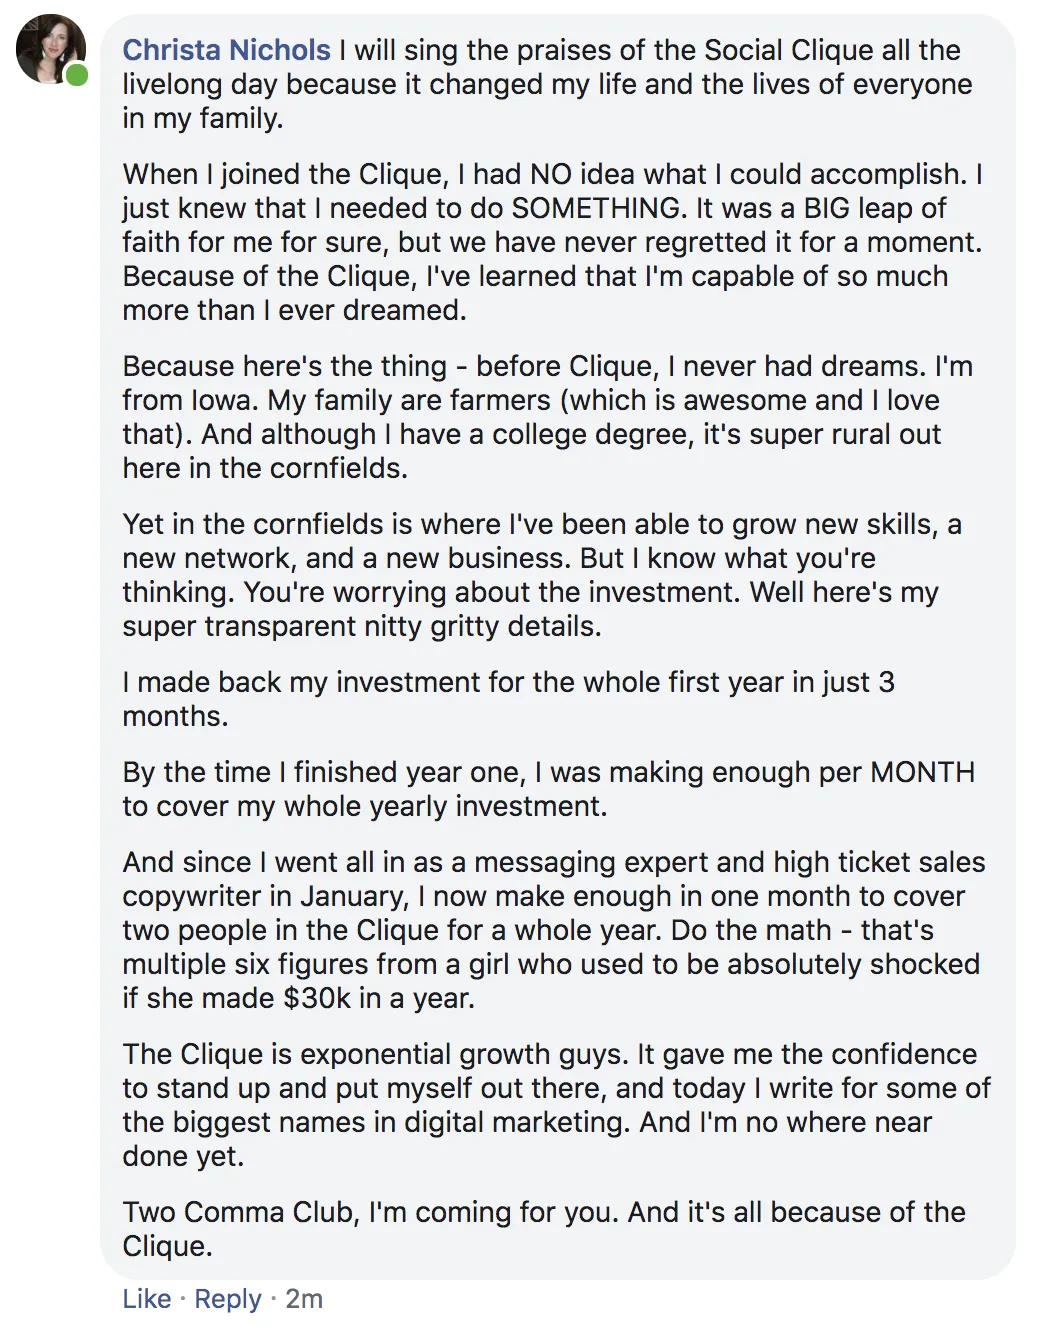
Task: Click the green active status dot
Action: (x=77, y=75)
